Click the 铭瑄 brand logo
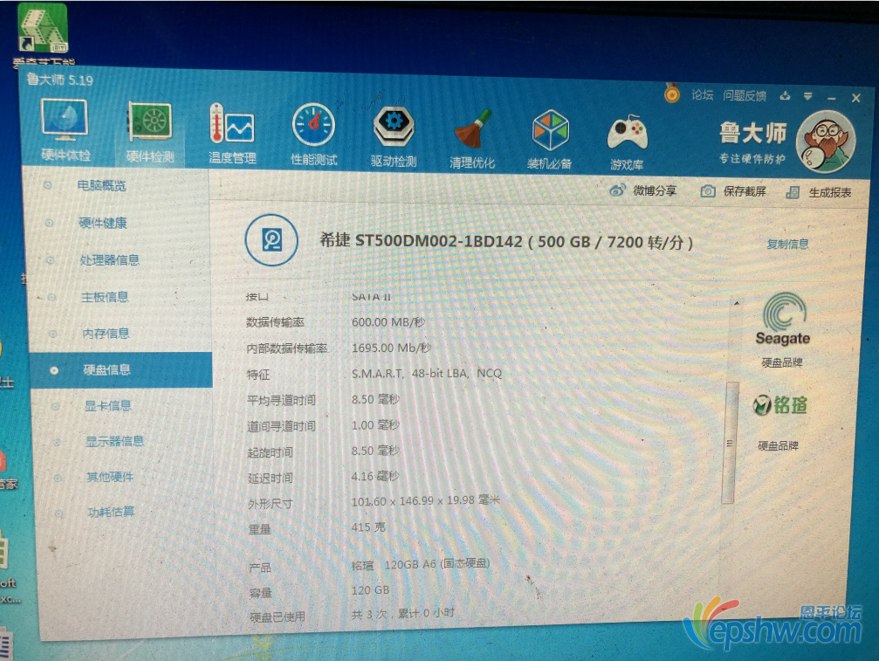 tap(780, 405)
